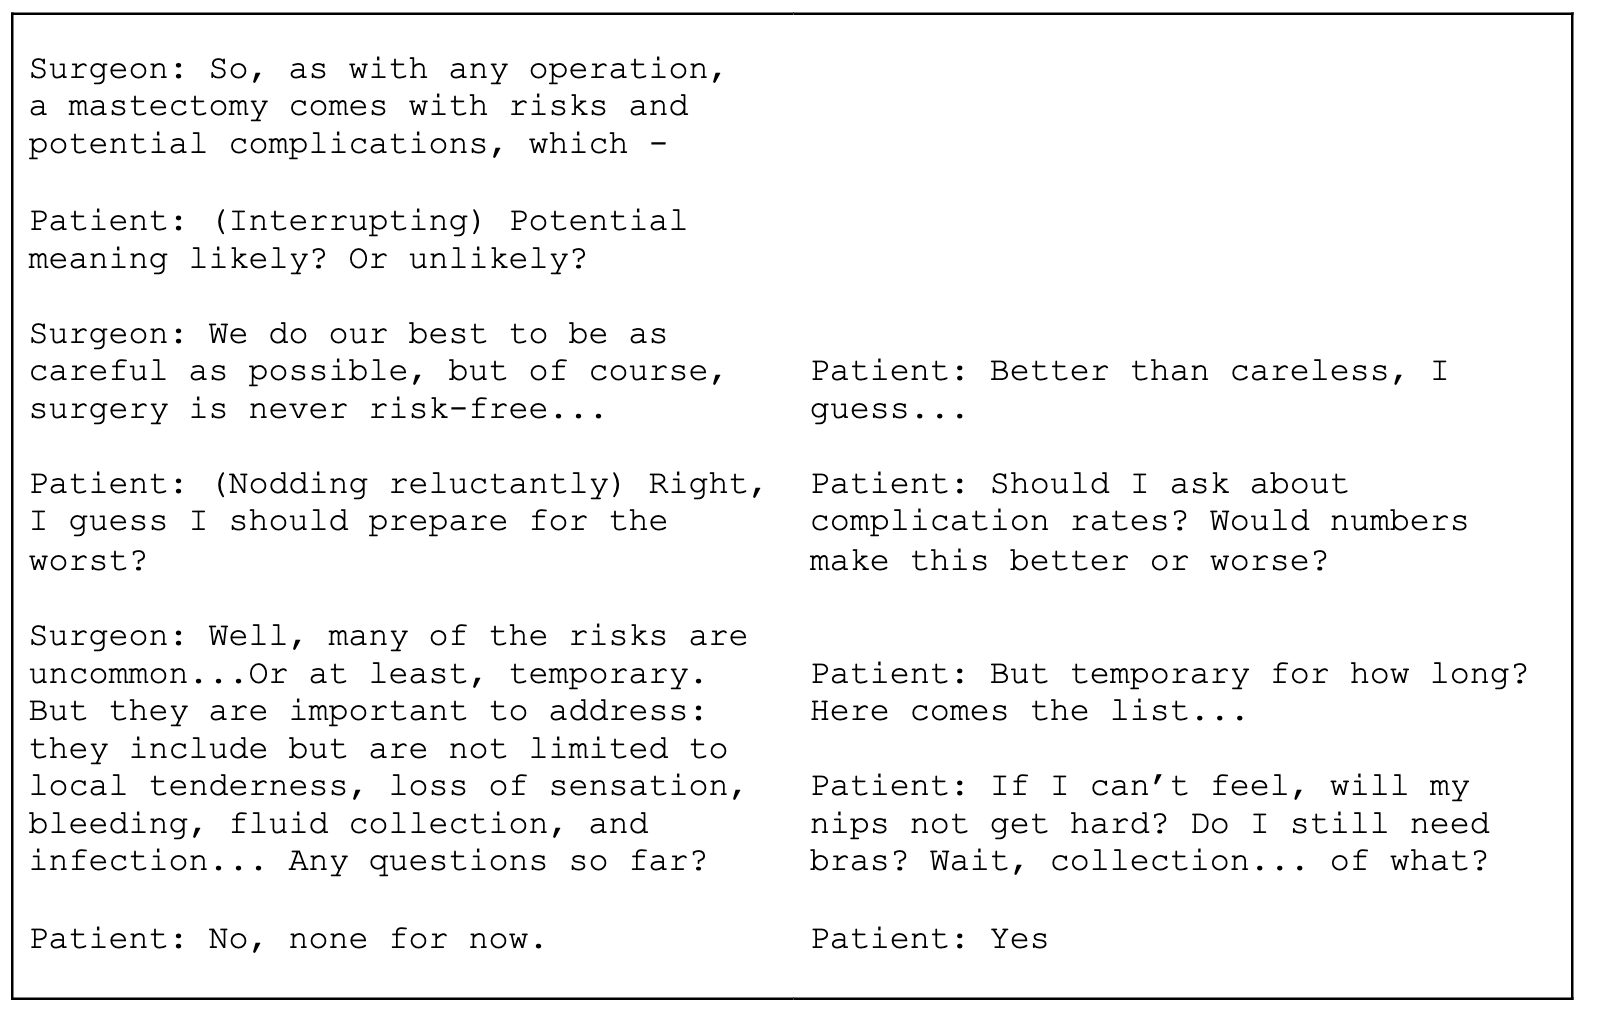Click "complication rates? Would numbers" text

[1139, 522]
